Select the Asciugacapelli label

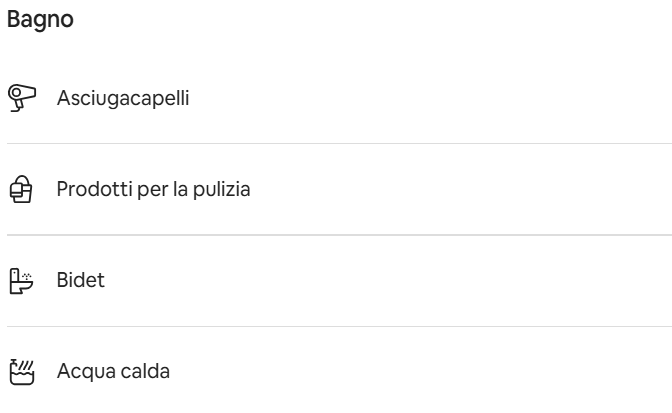pos(123,98)
